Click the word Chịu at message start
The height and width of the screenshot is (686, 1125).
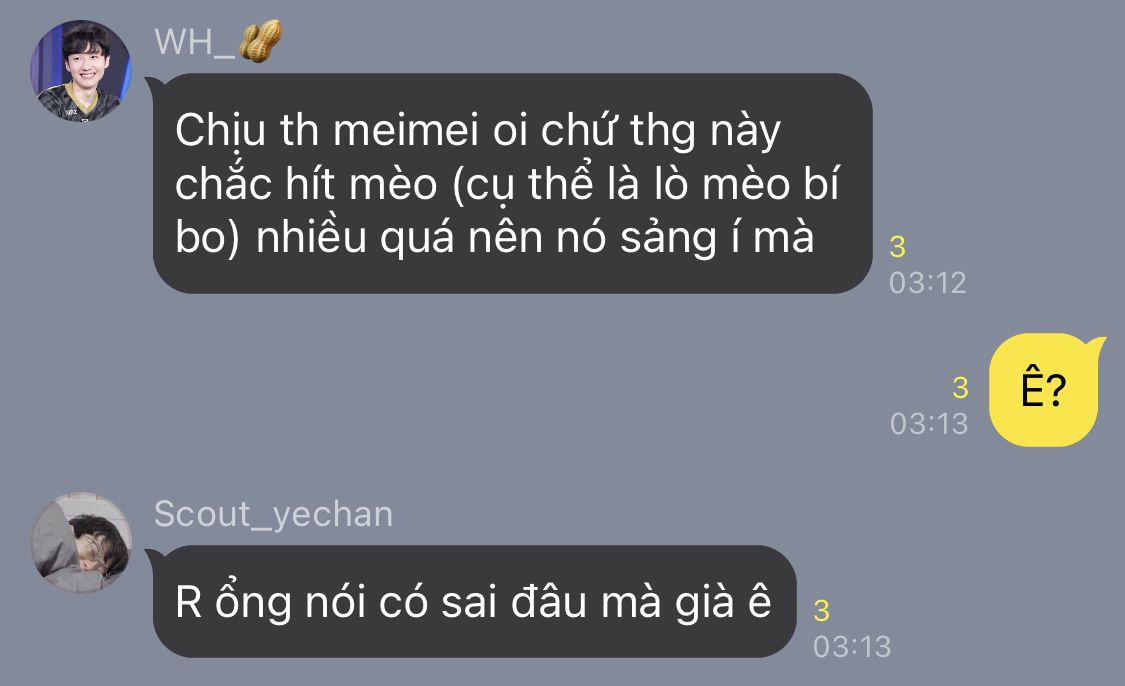[x=220, y=131]
